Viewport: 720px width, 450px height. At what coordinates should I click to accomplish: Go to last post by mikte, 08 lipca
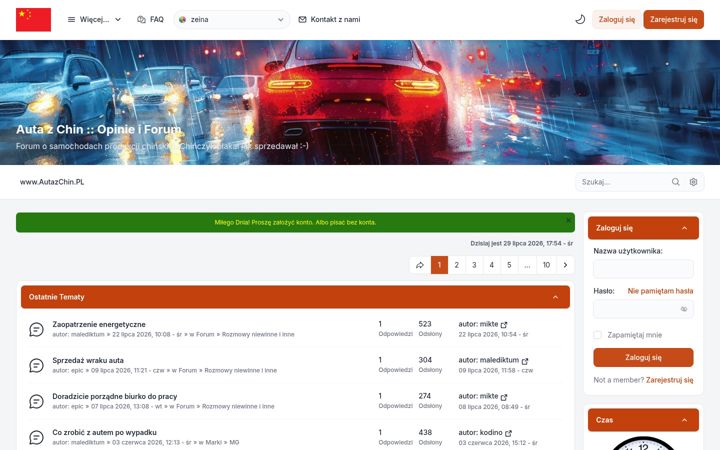504,397
